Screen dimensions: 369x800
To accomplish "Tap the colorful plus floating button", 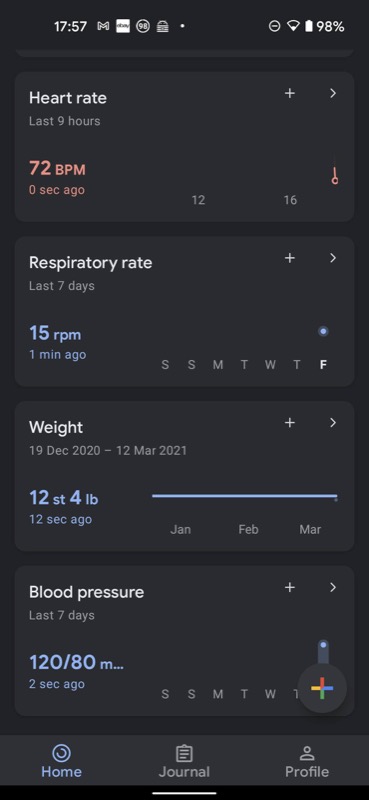I will point(322,688).
